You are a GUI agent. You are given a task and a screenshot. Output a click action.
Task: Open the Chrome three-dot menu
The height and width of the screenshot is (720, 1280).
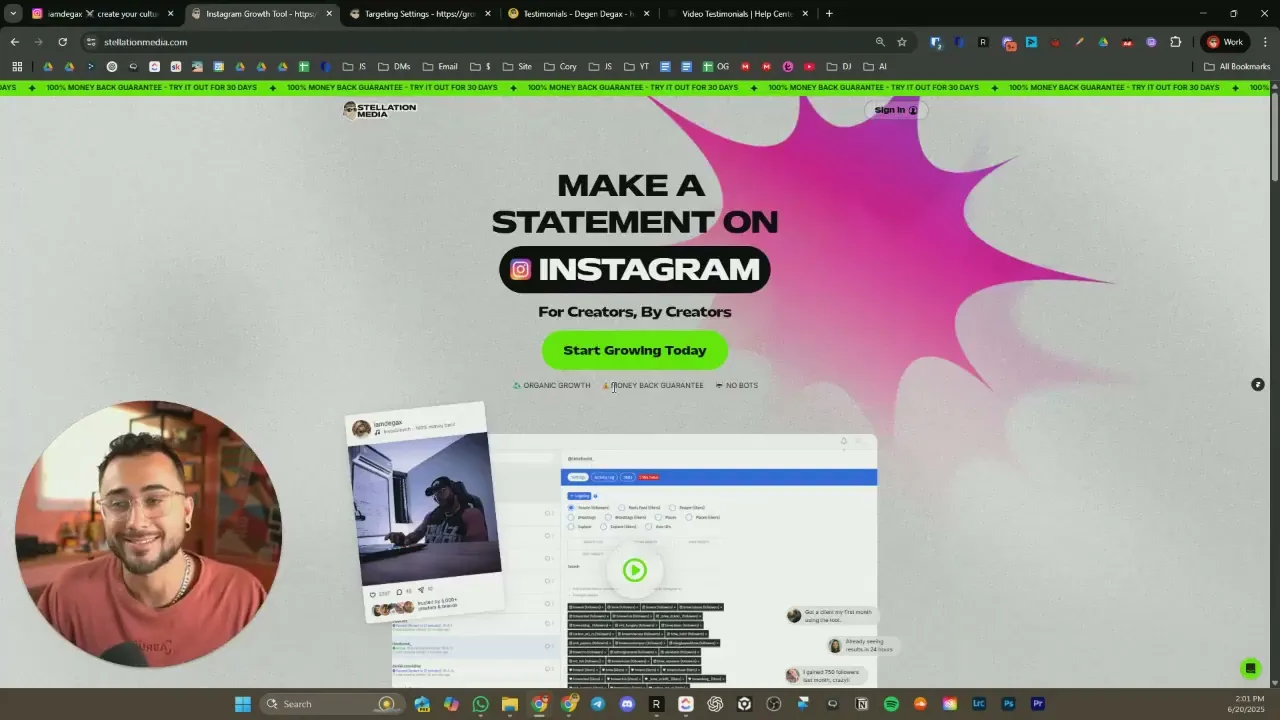(x=1265, y=42)
